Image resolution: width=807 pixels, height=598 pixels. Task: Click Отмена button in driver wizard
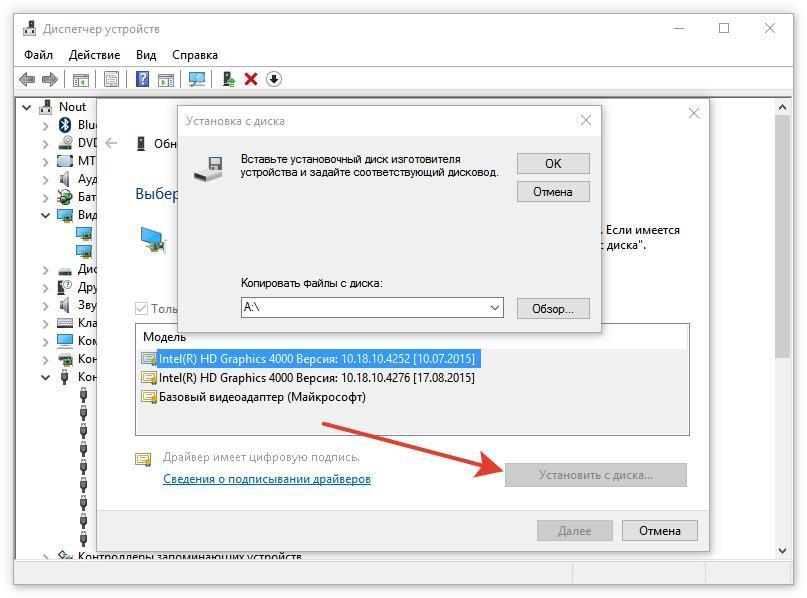click(x=660, y=531)
